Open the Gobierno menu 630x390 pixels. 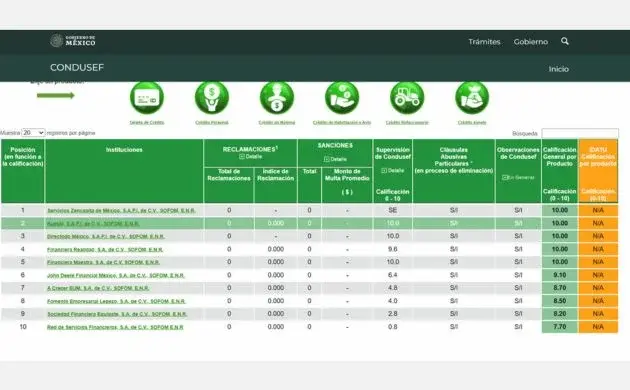point(530,42)
